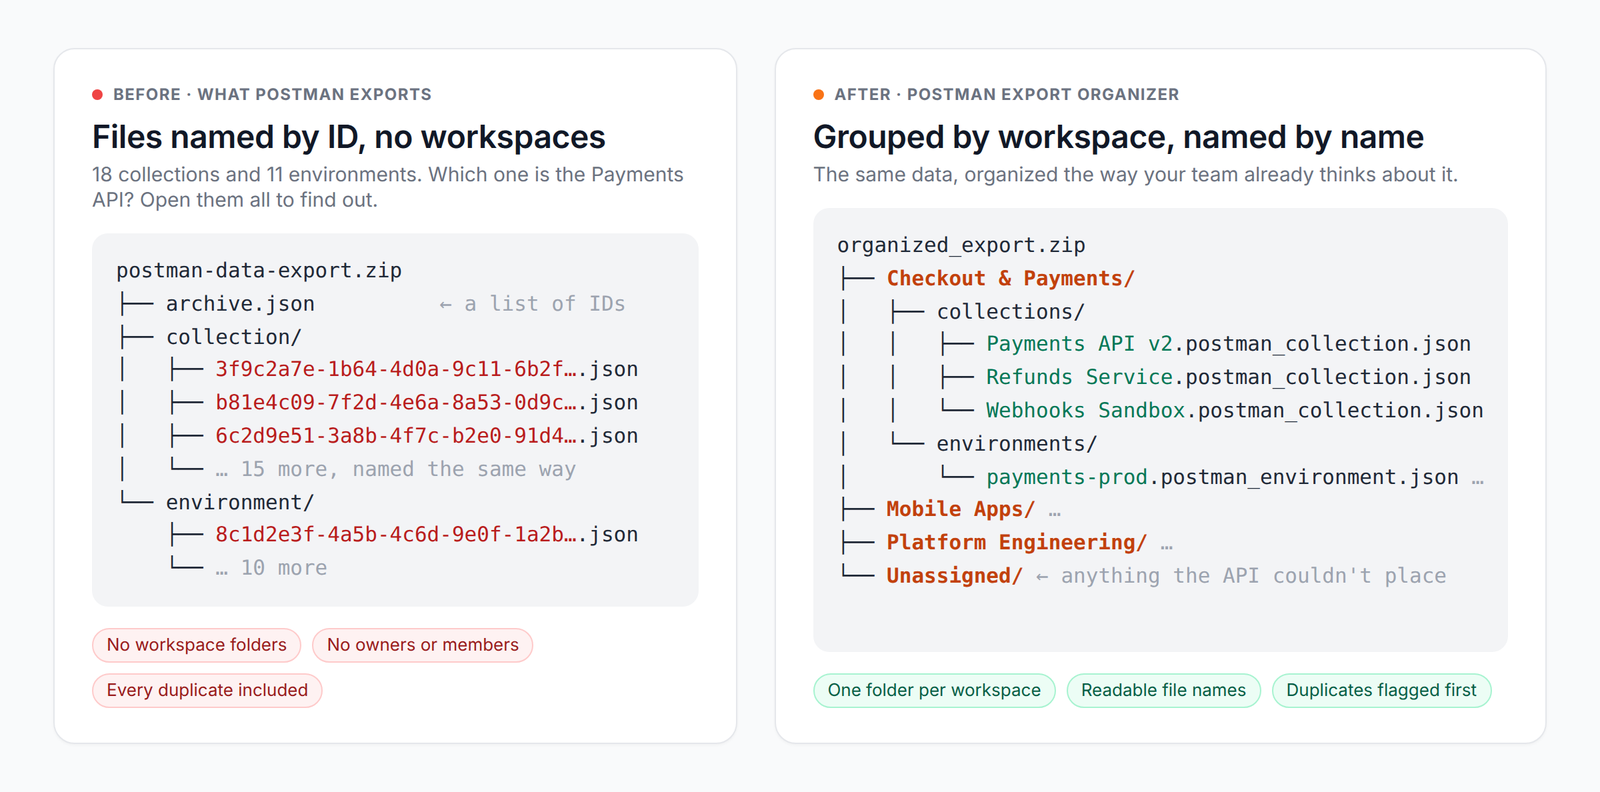
Task: Select the collection/ folder row
Action: 234,337
